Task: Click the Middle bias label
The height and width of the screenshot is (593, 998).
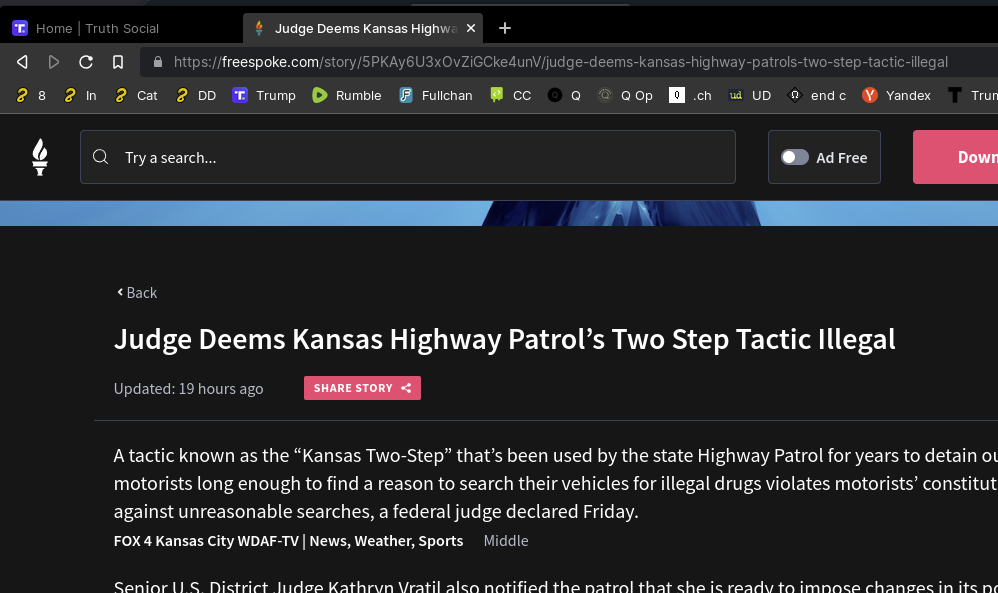Action: [x=506, y=541]
